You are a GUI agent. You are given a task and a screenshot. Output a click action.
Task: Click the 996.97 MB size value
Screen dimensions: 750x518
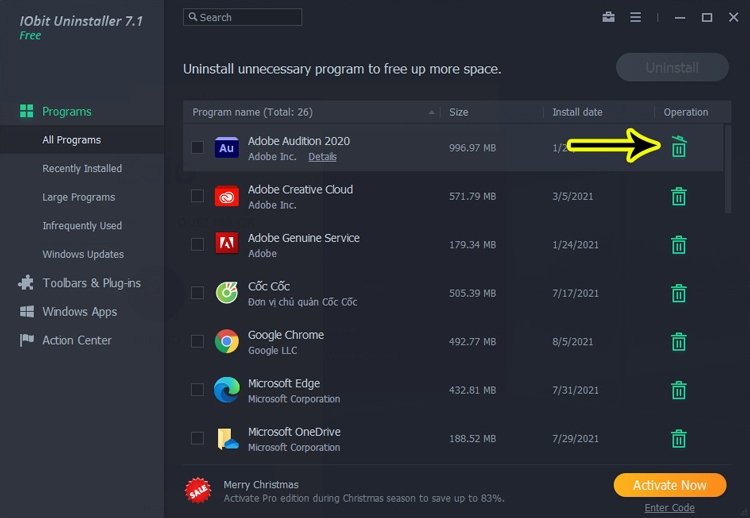[x=472, y=148]
